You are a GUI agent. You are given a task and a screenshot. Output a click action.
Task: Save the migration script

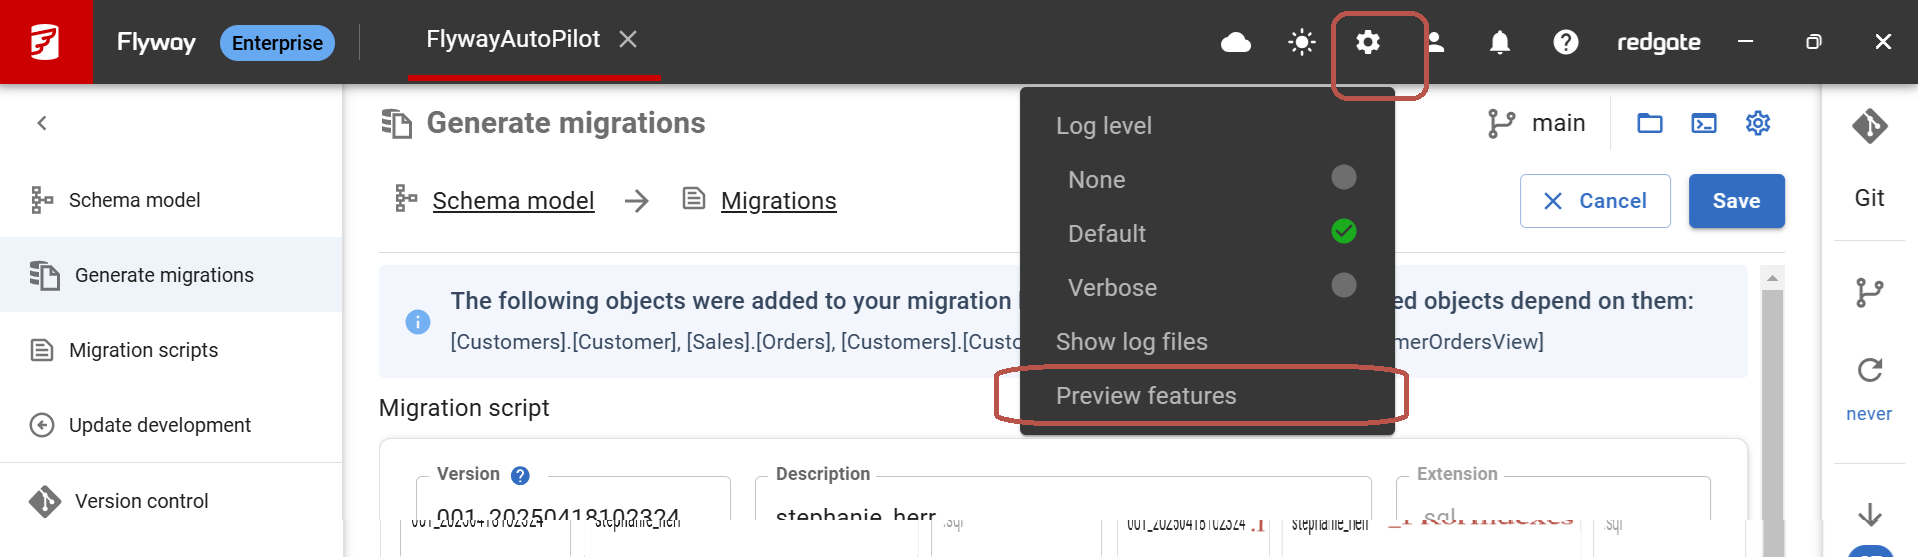[x=1736, y=201]
